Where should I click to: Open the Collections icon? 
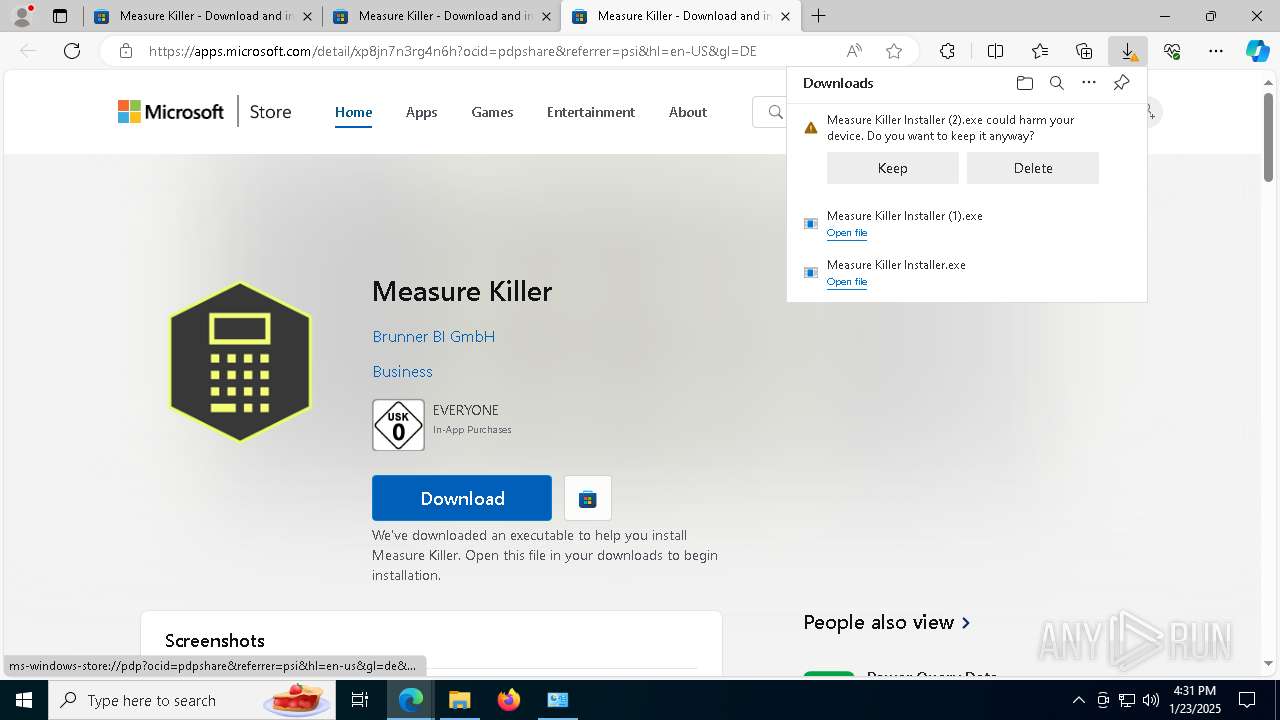[x=1084, y=51]
